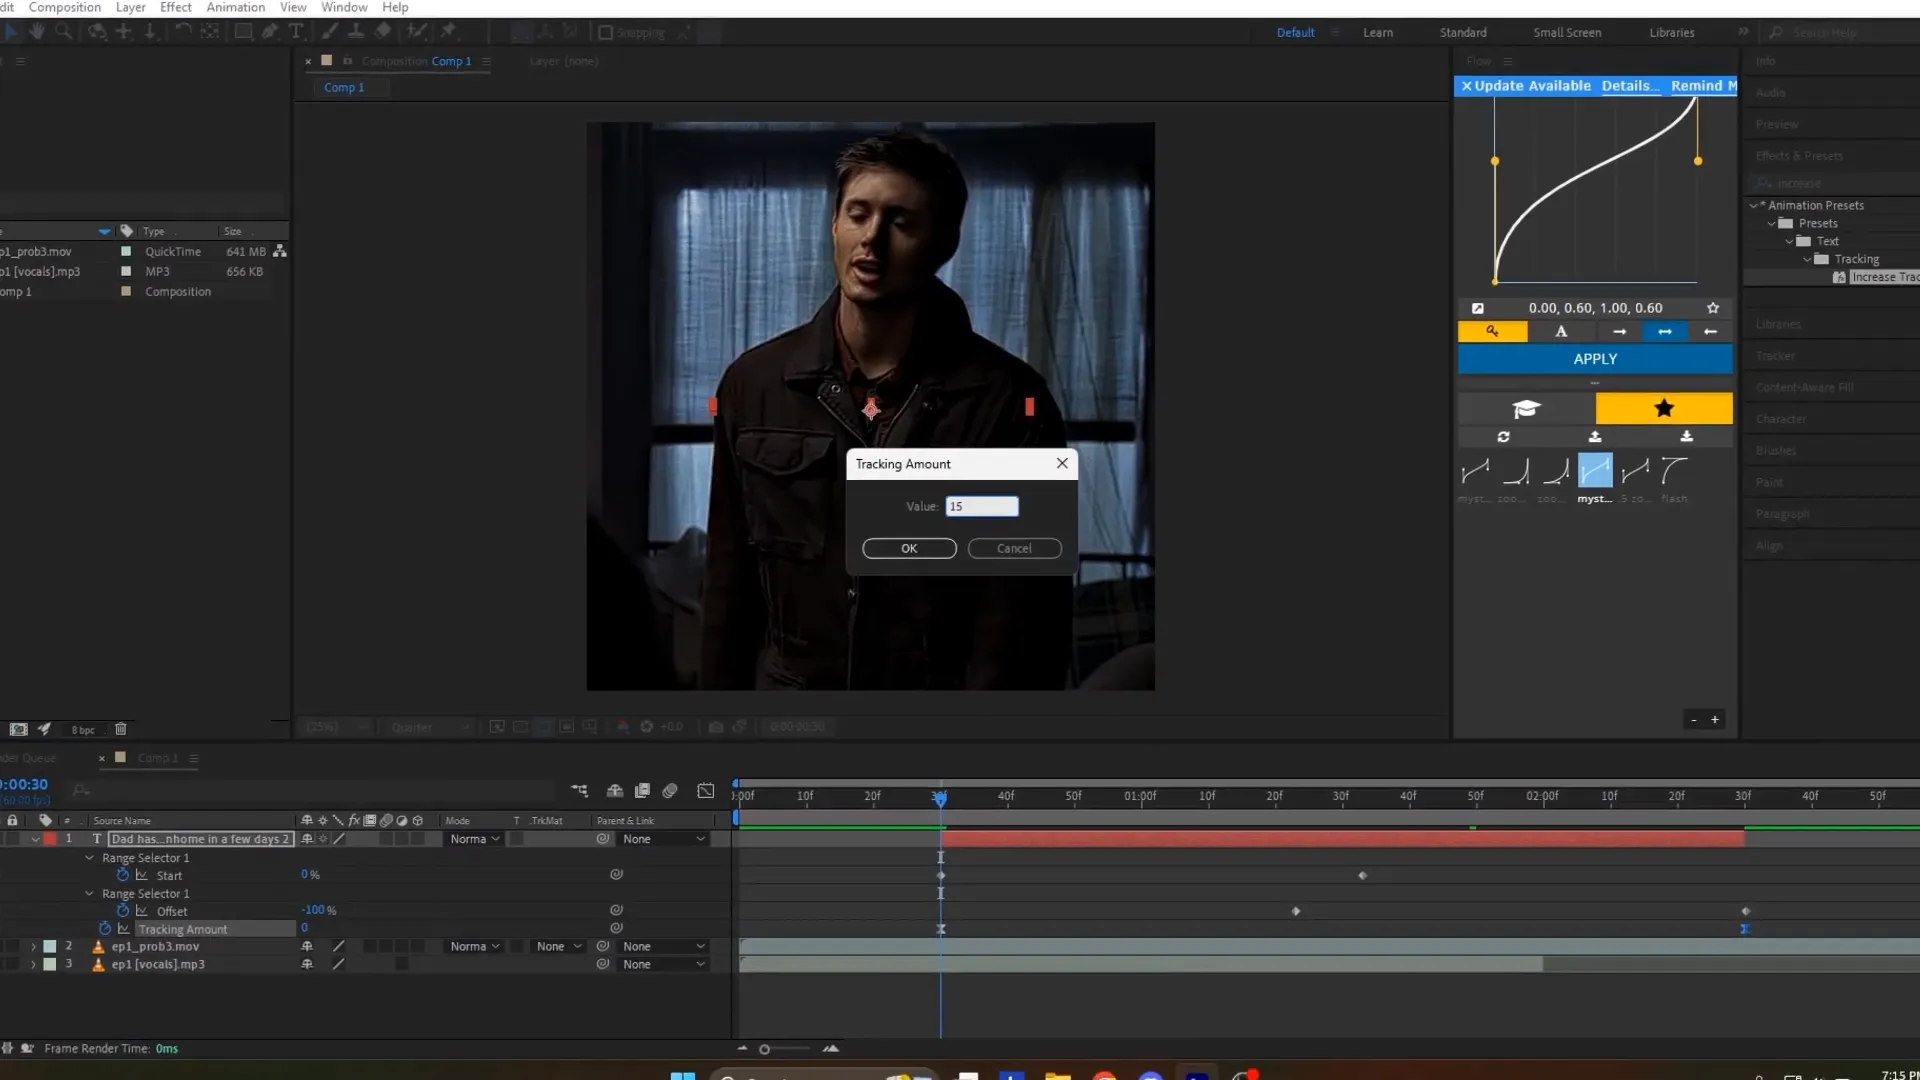Click the Flow left-arrow ease direction icon
The height and width of the screenshot is (1080, 1920).
click(x=1710, y=331)
